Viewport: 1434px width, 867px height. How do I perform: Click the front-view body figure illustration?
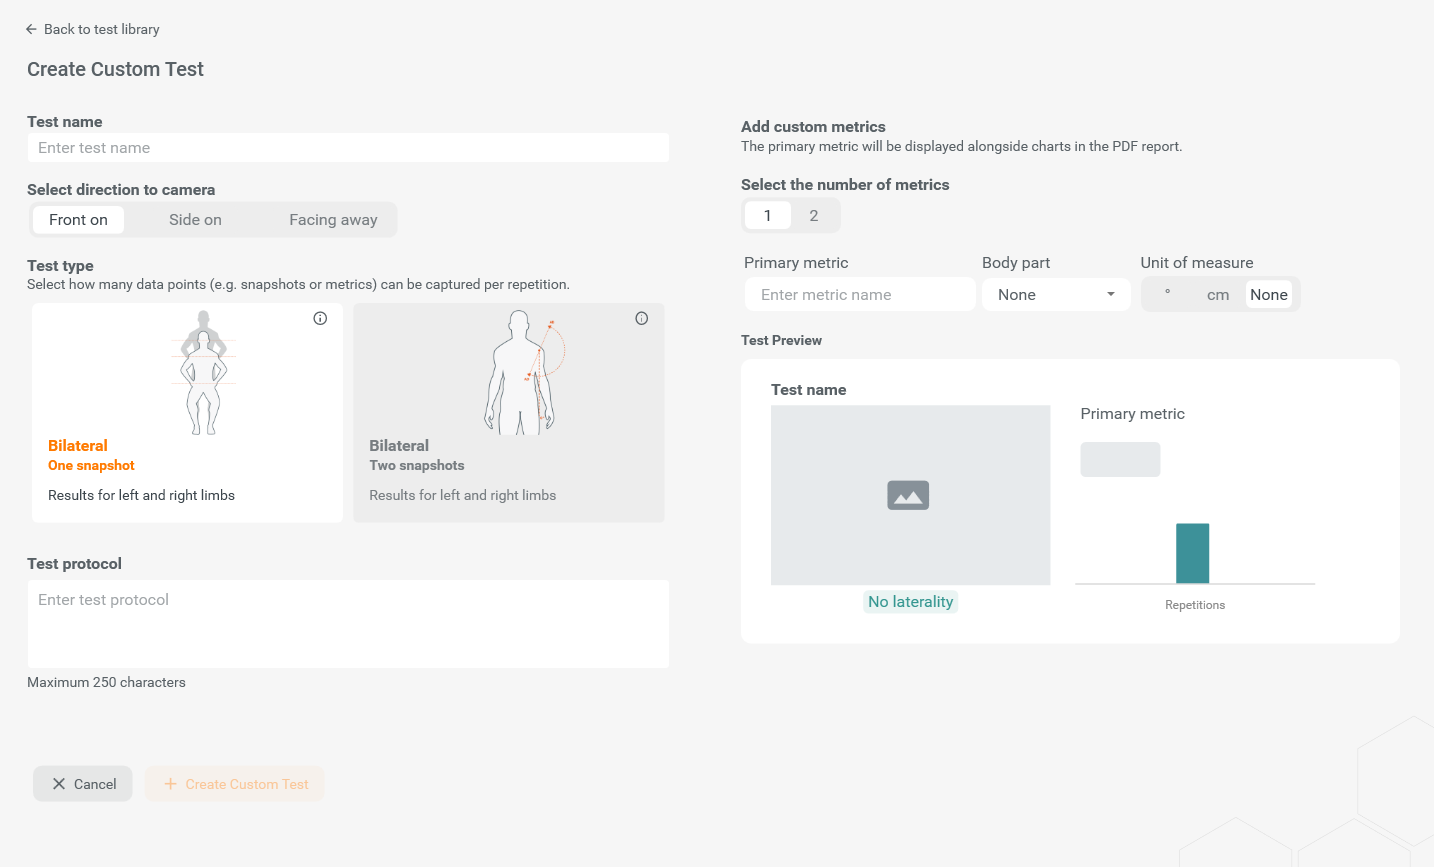pyautogui.click(x=204, y=372)
